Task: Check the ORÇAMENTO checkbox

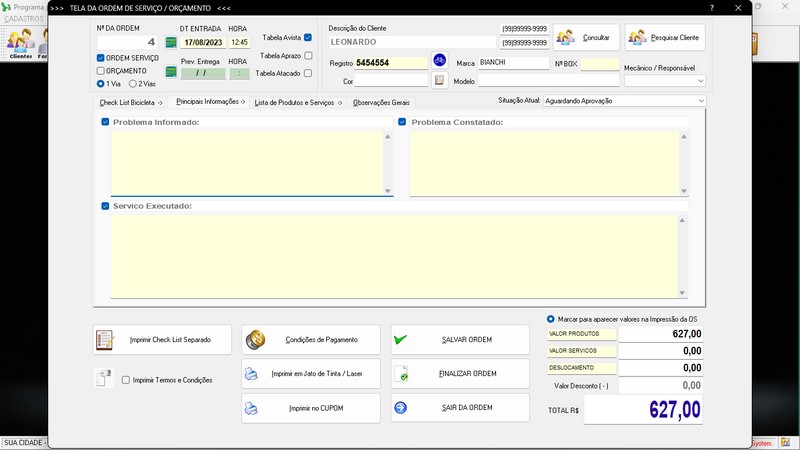Action: 101,71
